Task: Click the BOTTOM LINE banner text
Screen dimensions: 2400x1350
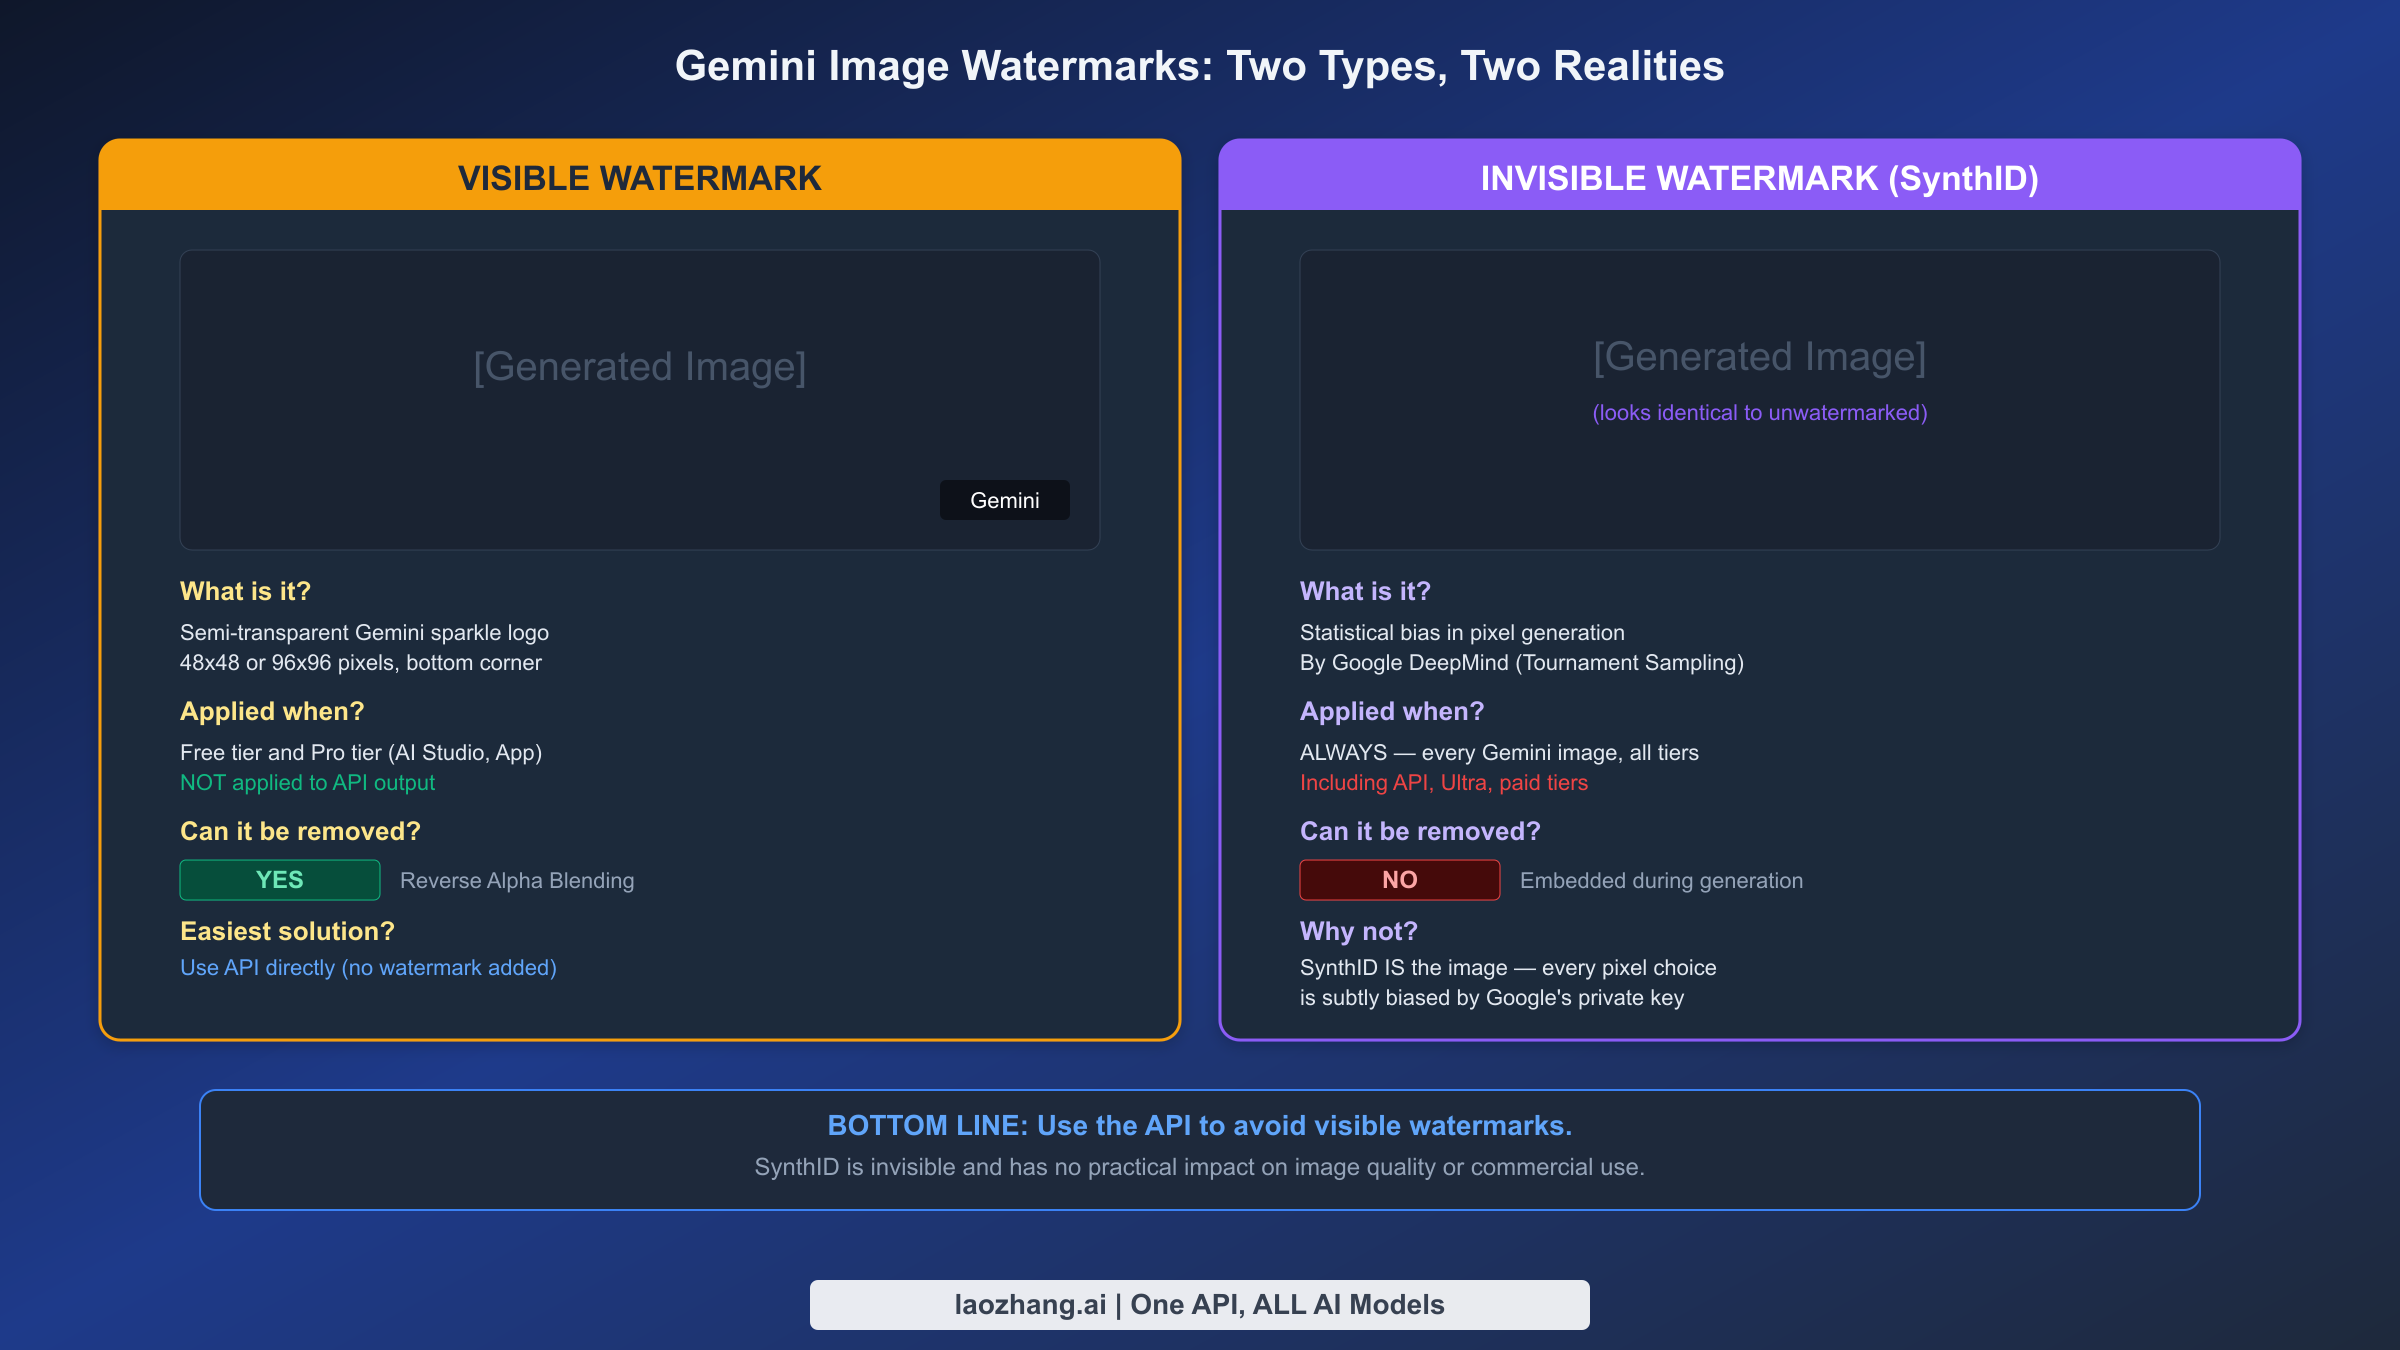Action: point(1199,1124)
